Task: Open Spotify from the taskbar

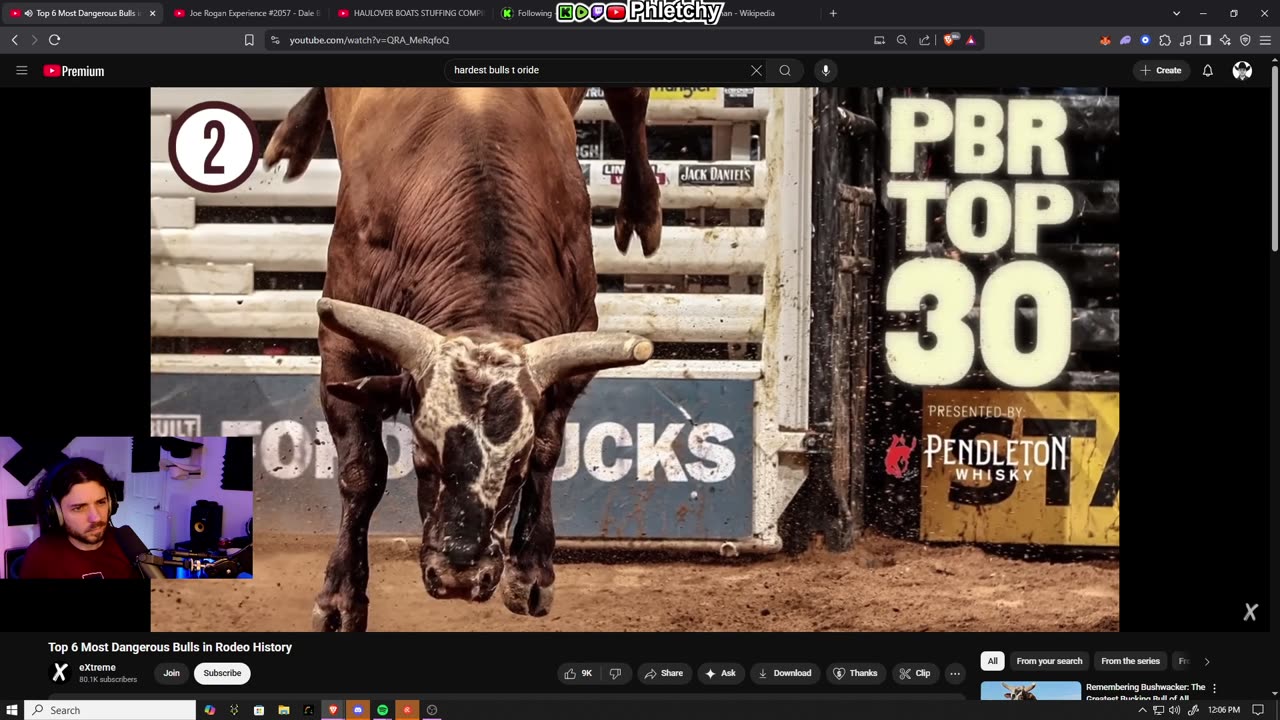Action: pyautogui.click(x=382, y=710)
